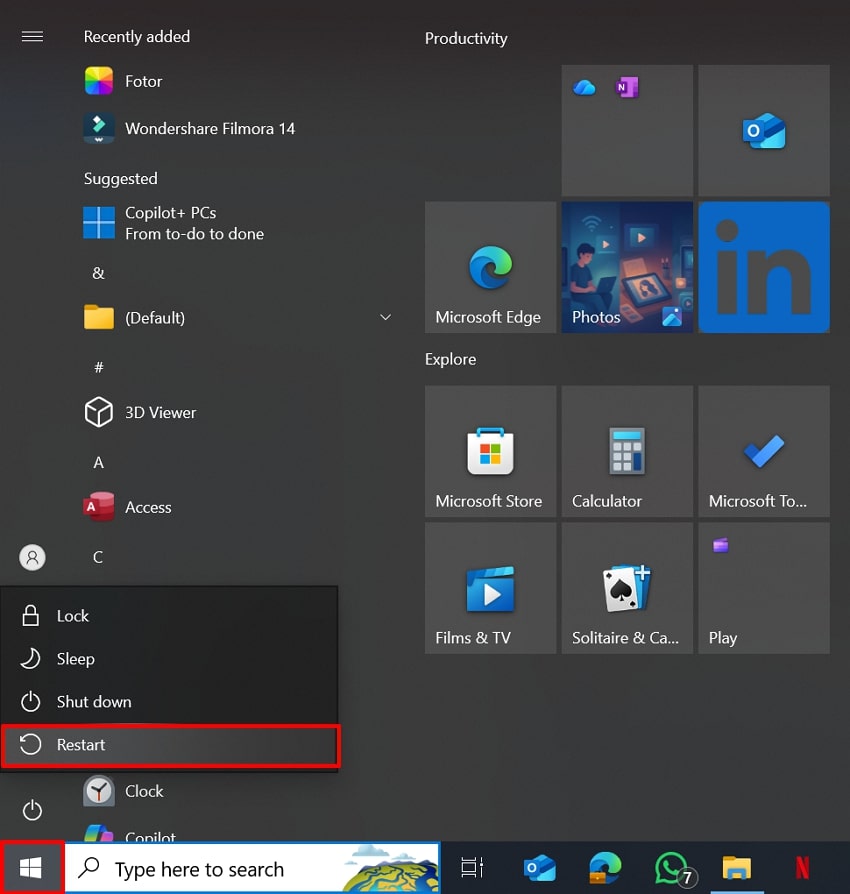Expand the Start menu with the hamburger icon
Screen dimensions: 850x894
point(32,36)
